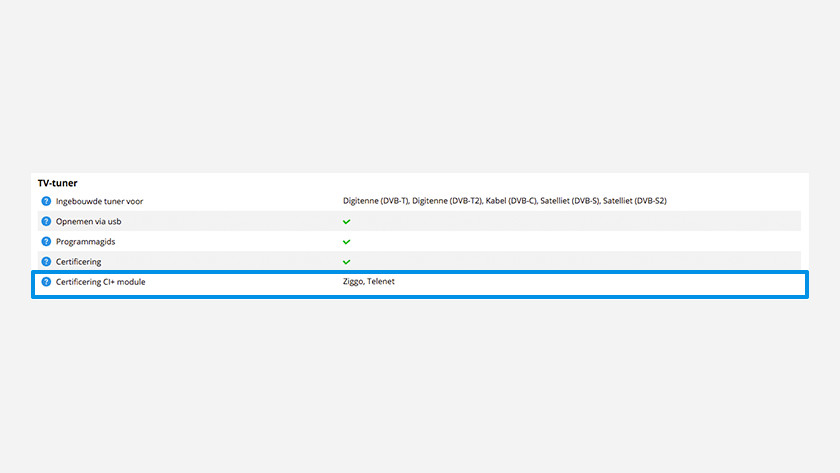Click the Ziggo provider value

click(353, 282)
